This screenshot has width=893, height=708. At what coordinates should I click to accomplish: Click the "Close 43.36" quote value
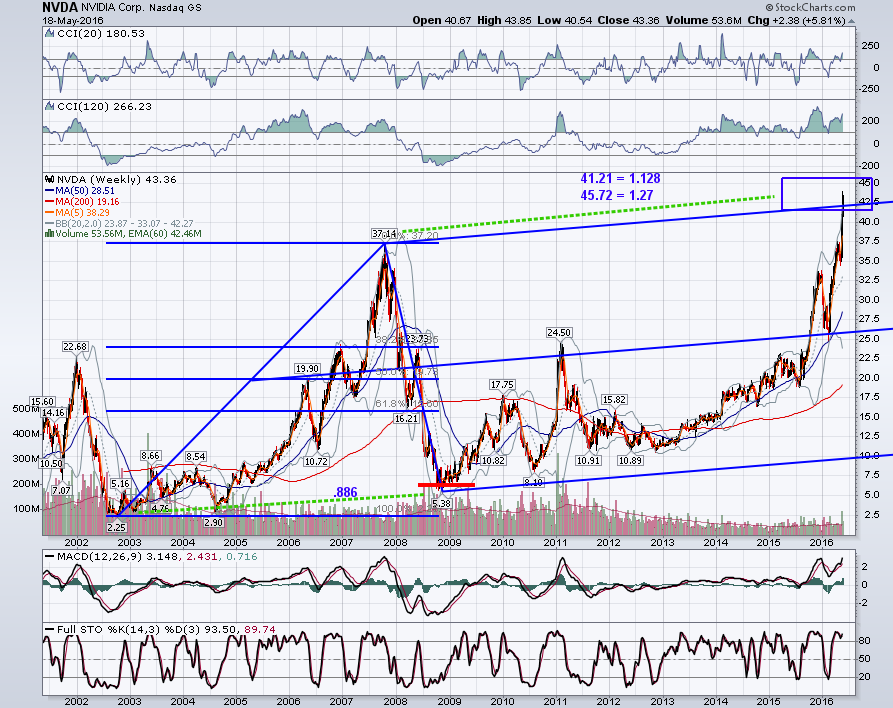(628, 21)
